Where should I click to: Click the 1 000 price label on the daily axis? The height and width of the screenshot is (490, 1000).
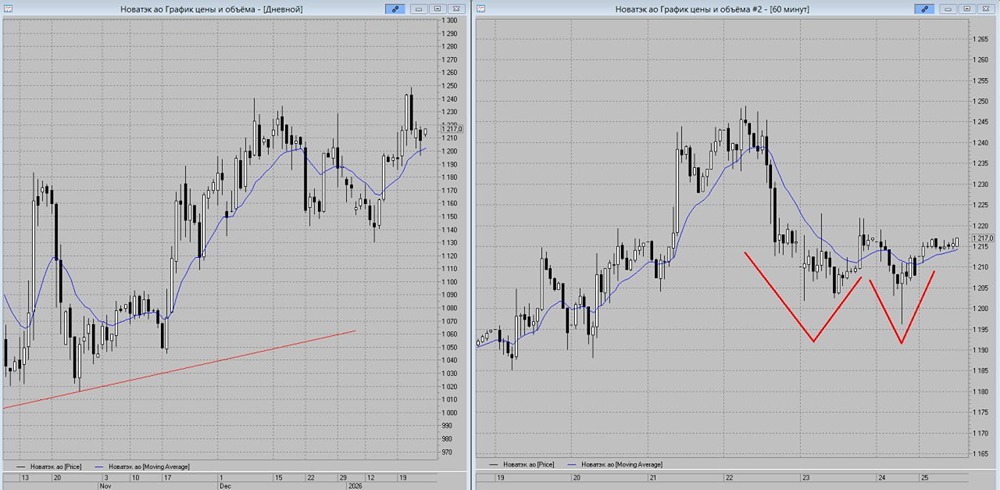point(450,413)
